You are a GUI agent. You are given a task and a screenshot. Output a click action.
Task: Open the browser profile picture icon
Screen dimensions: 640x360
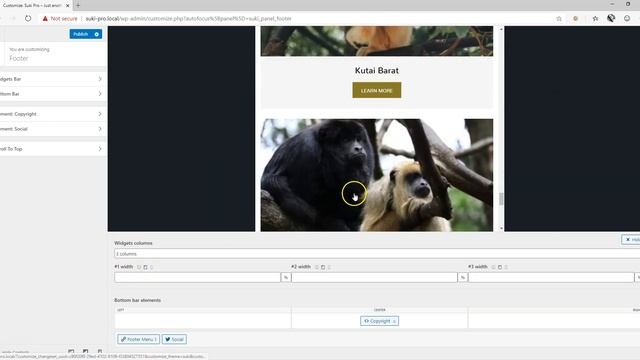[x=611, y=18]
